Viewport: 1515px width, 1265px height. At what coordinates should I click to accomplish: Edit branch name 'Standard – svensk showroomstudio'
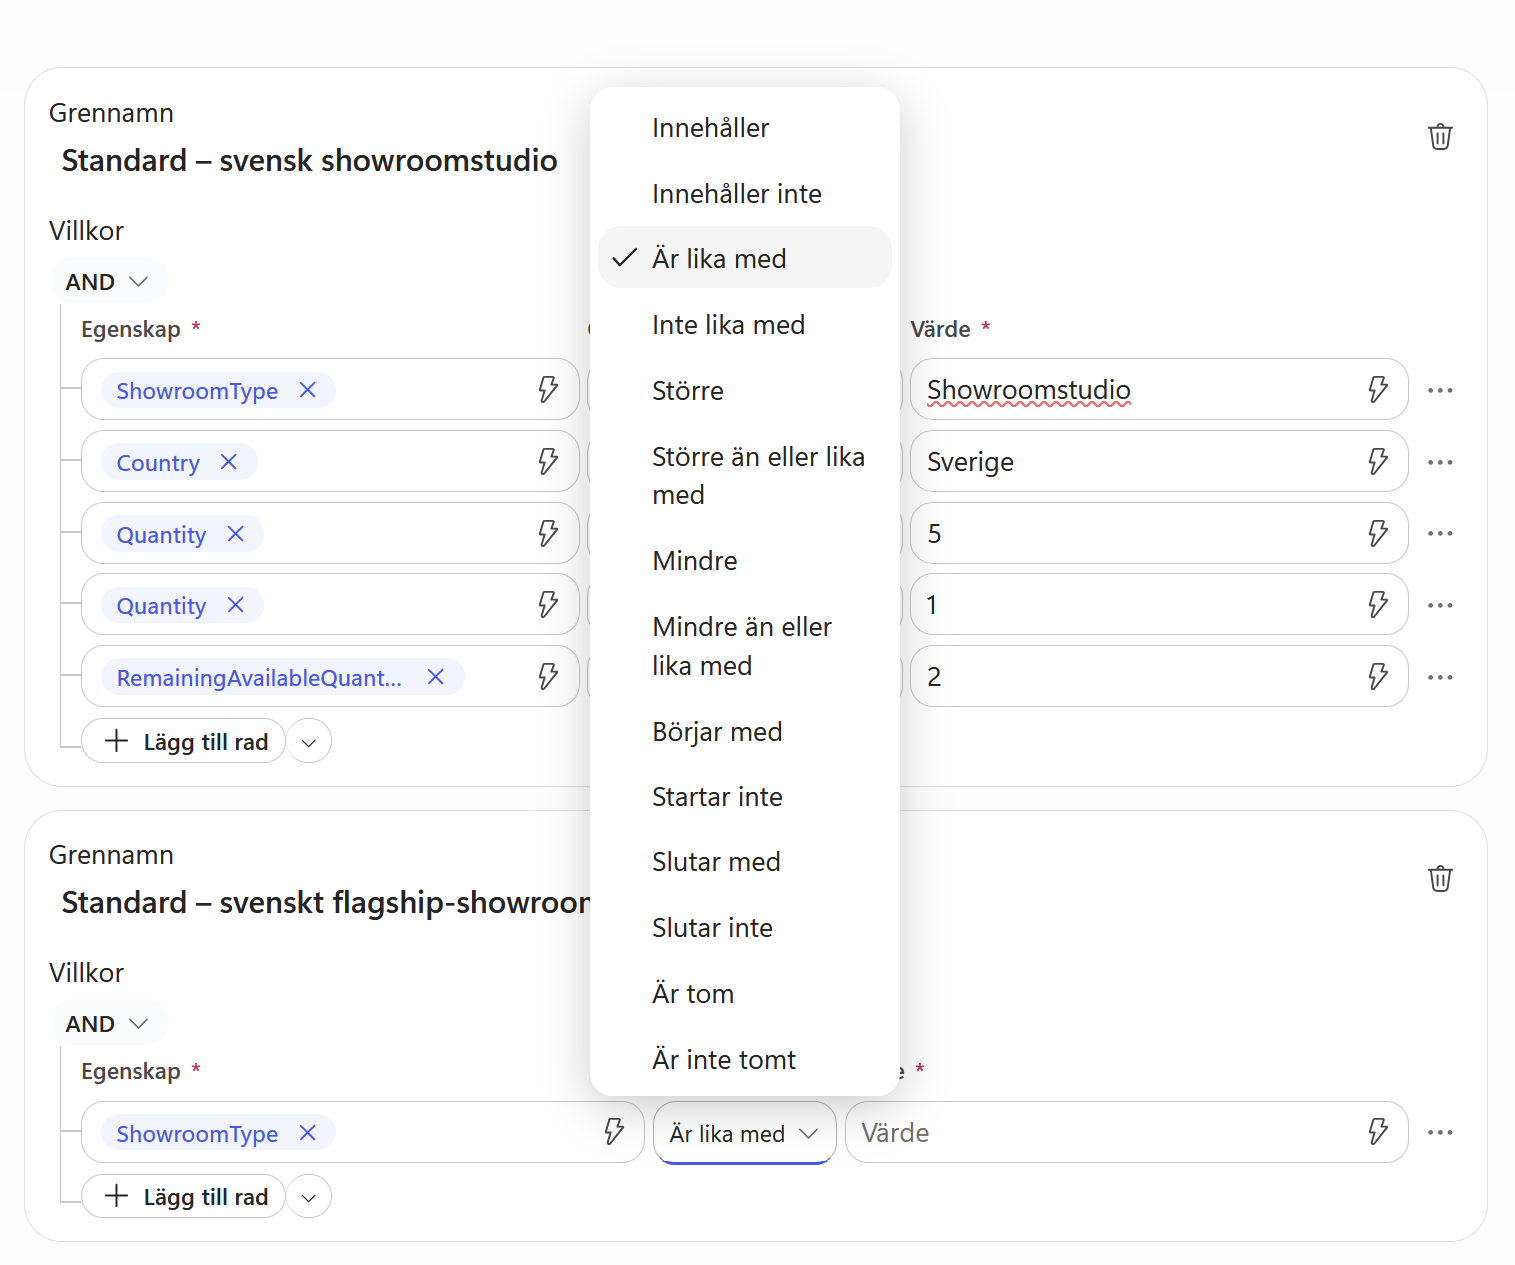[310, 160]
